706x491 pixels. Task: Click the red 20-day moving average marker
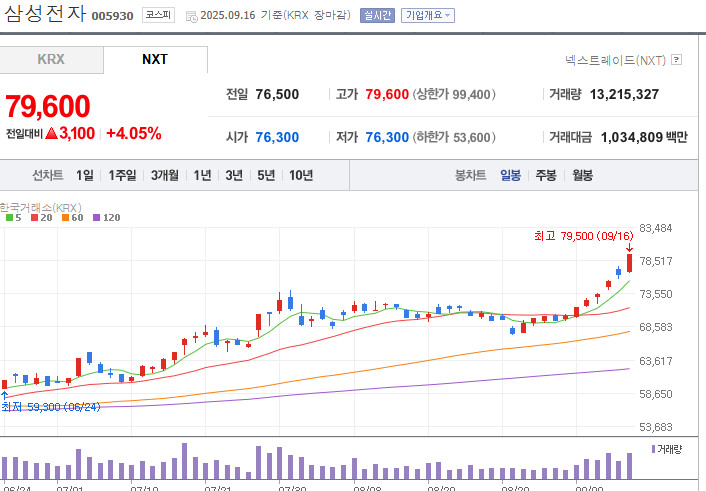pos(34,218)
